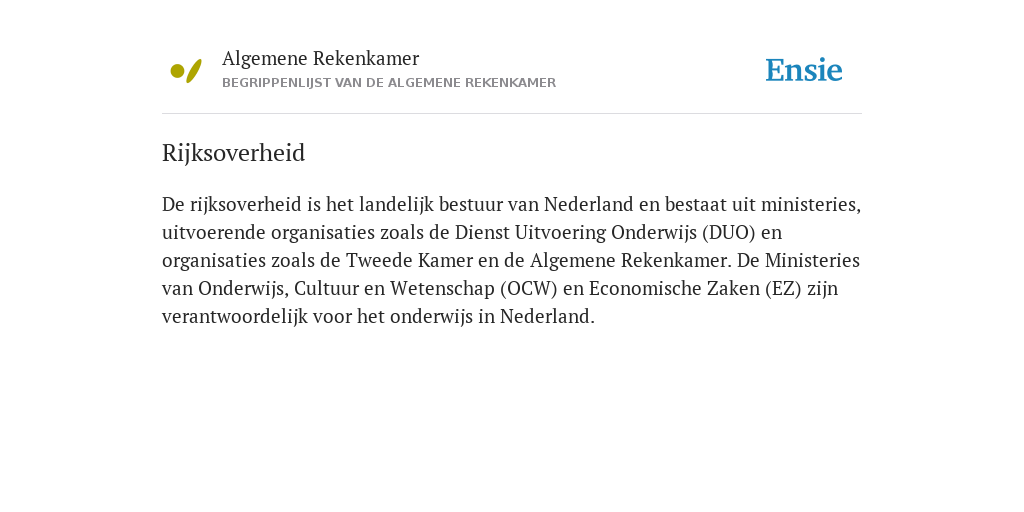Click the Algemene Rekenkamer olive logo icon
This screenshot has width=1024, height=512.
186,71
